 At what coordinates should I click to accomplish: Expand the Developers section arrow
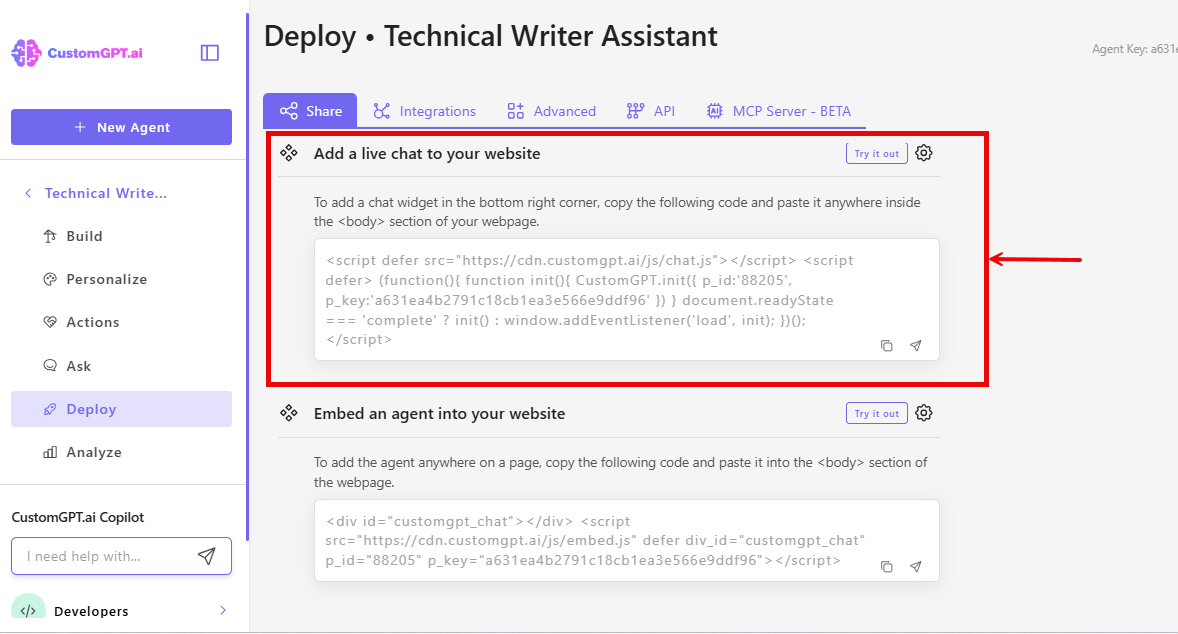[x=222, y=610]
